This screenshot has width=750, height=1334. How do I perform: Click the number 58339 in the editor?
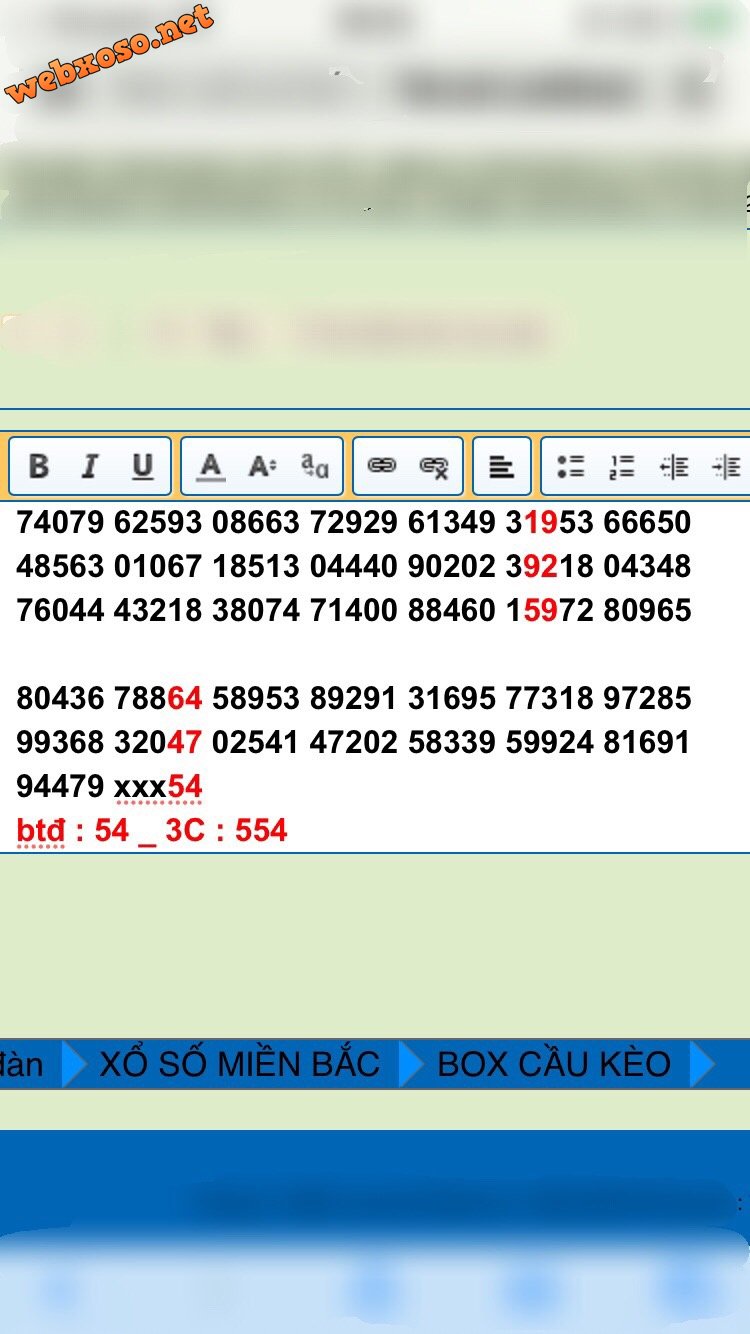[452, 742]
